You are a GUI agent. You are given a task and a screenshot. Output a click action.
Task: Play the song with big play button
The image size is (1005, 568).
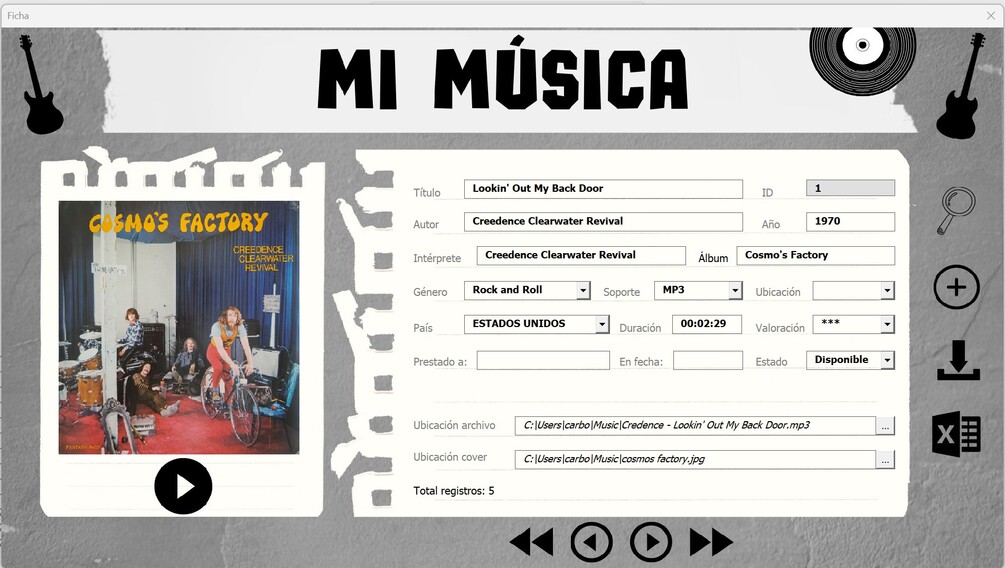(x=183, y=486)
